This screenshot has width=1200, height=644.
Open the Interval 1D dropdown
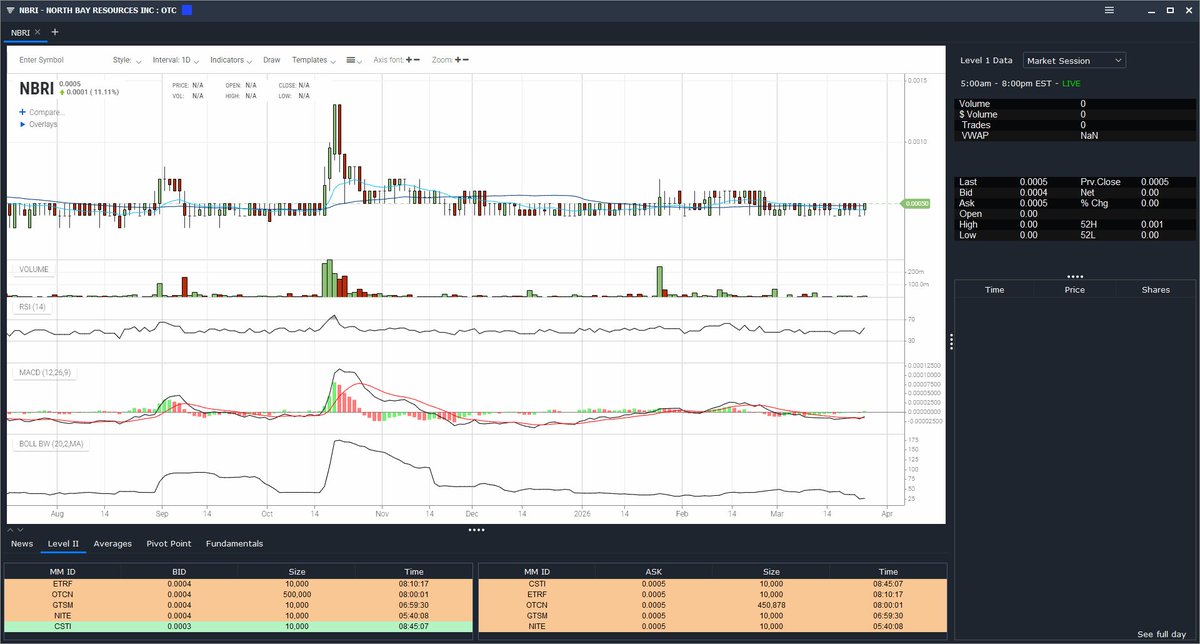coord(177,60)
